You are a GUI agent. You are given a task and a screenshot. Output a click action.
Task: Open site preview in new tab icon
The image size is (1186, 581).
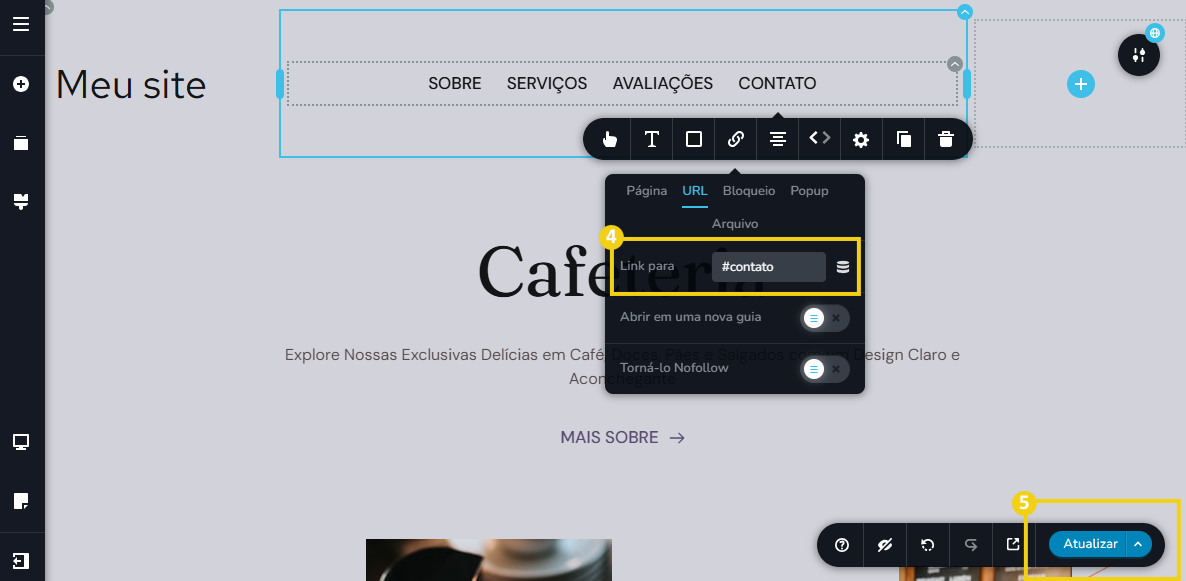click(1012, 545)
